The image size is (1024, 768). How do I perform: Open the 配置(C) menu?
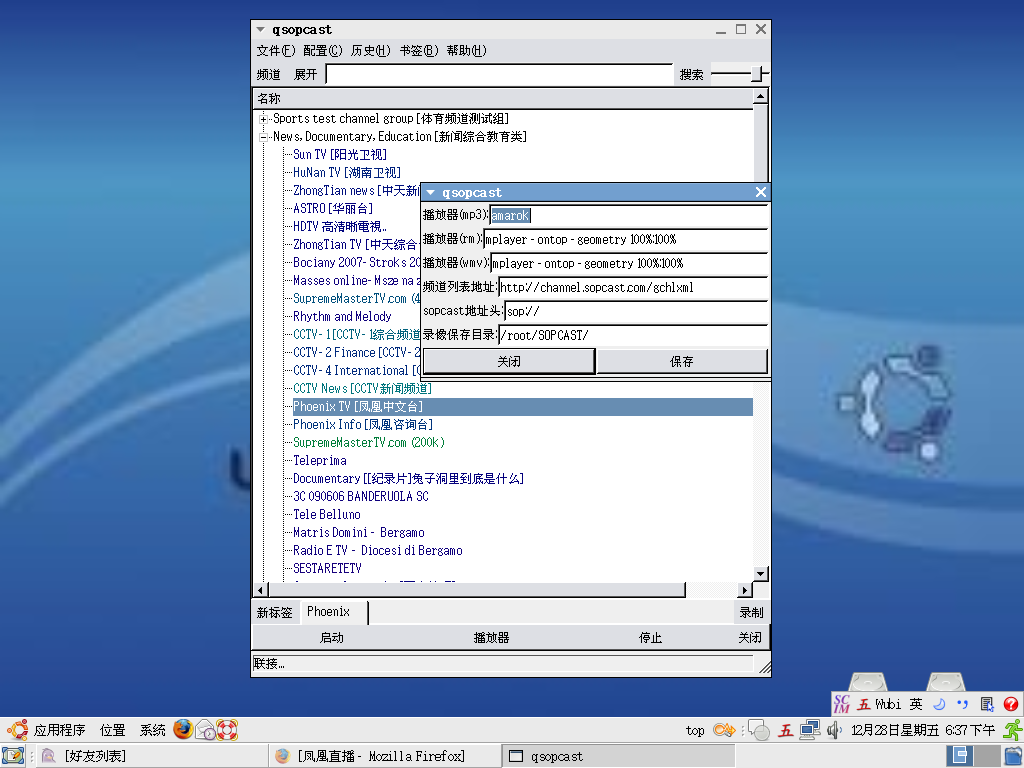pos(323,51)
